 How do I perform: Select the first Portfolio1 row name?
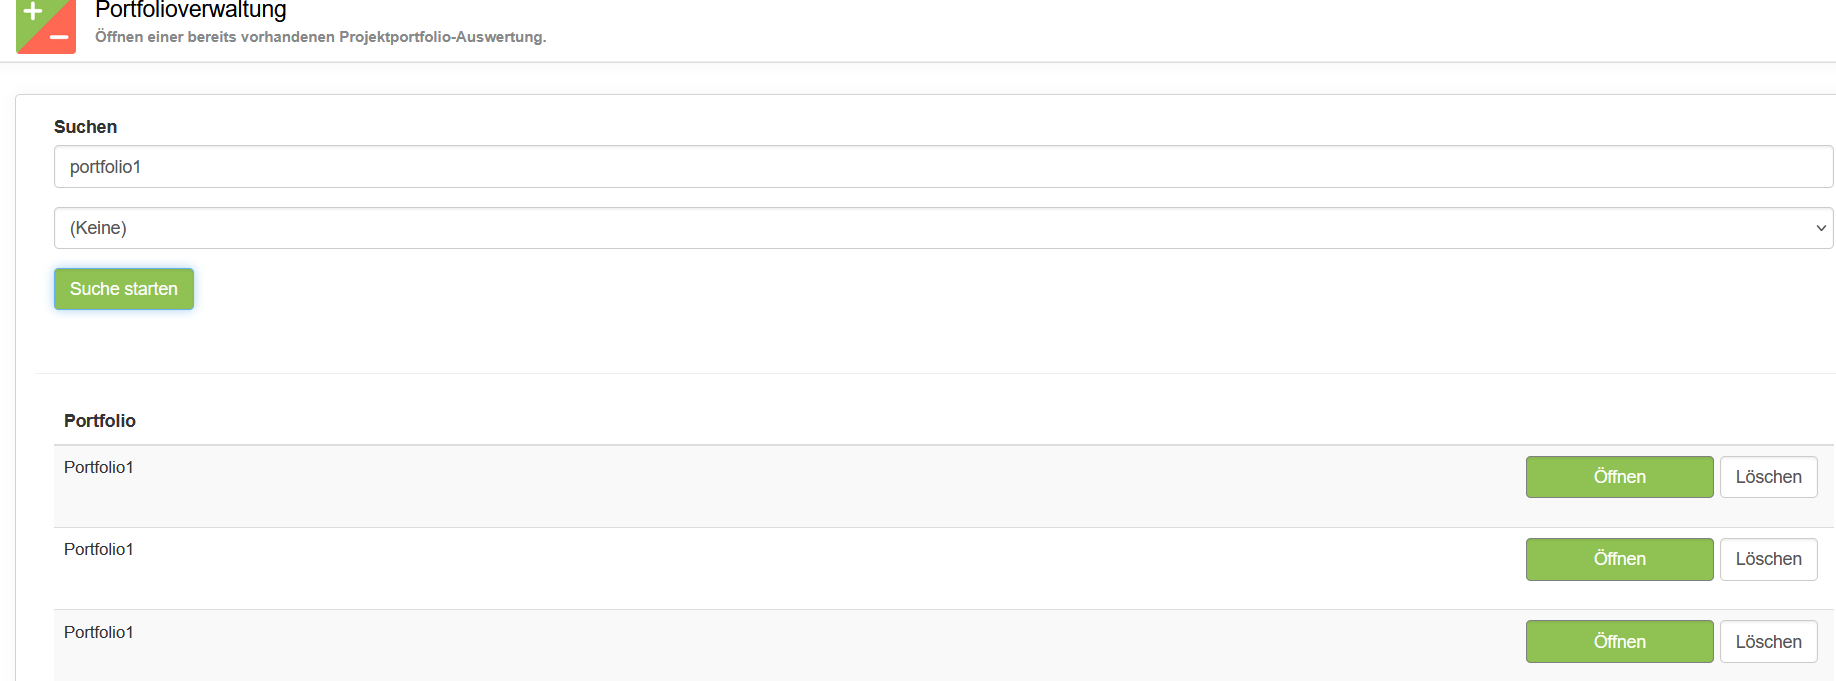[x=99, y=467]
